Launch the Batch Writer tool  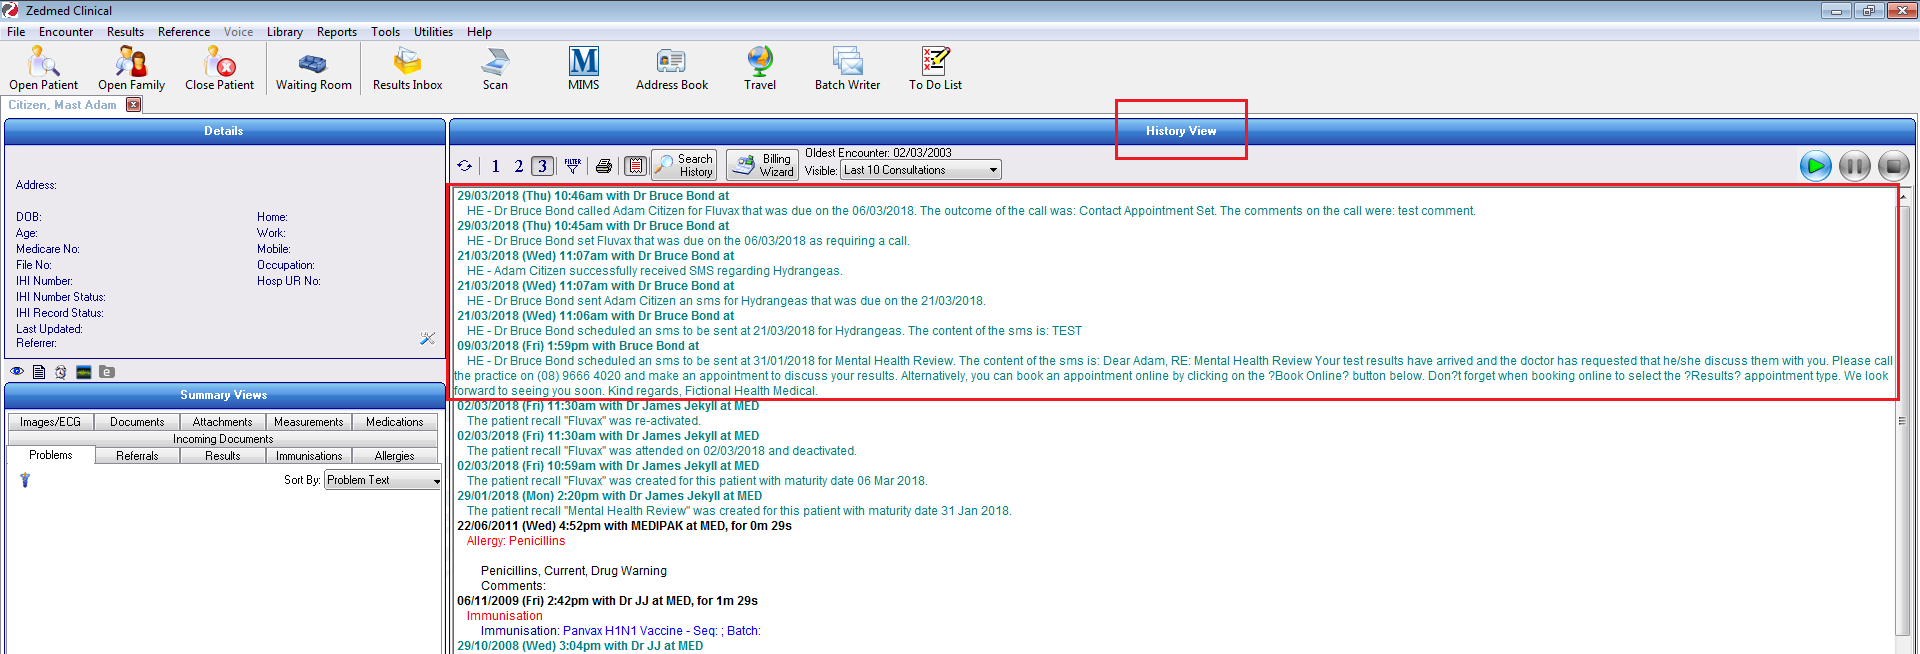[x=847, y=69]
